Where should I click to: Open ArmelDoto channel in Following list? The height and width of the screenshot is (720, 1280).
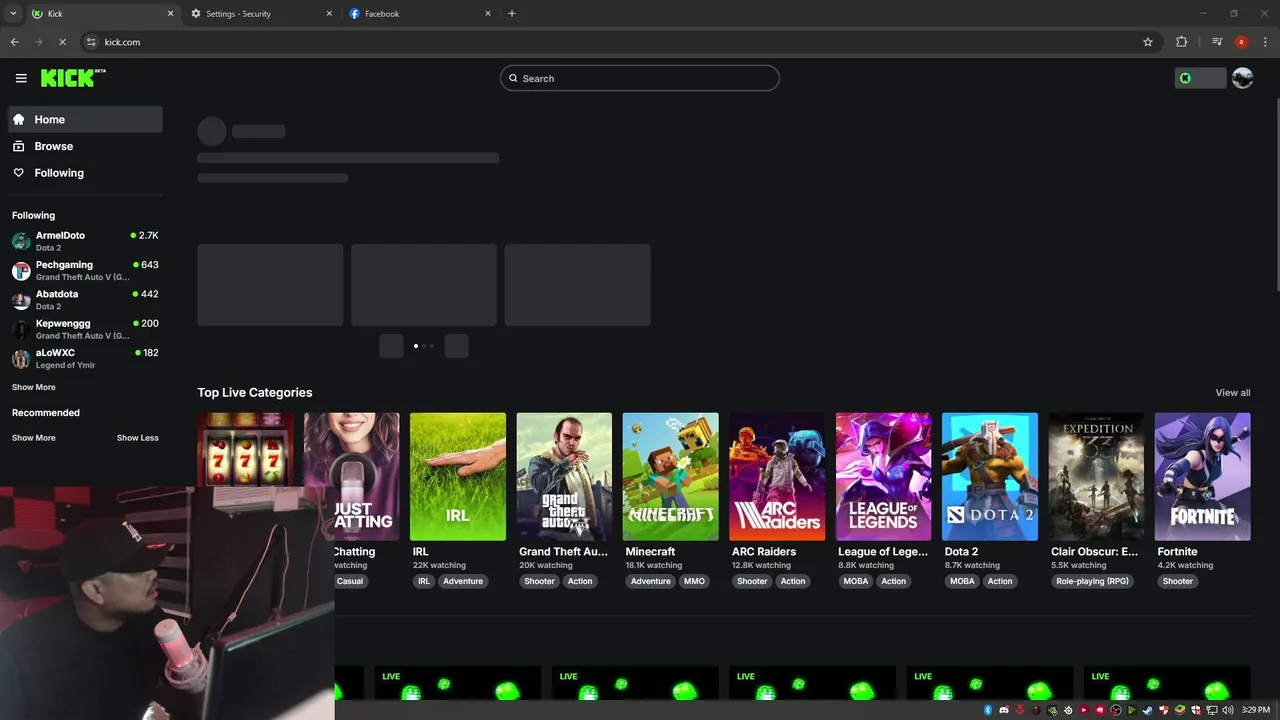tap(85, 241)
